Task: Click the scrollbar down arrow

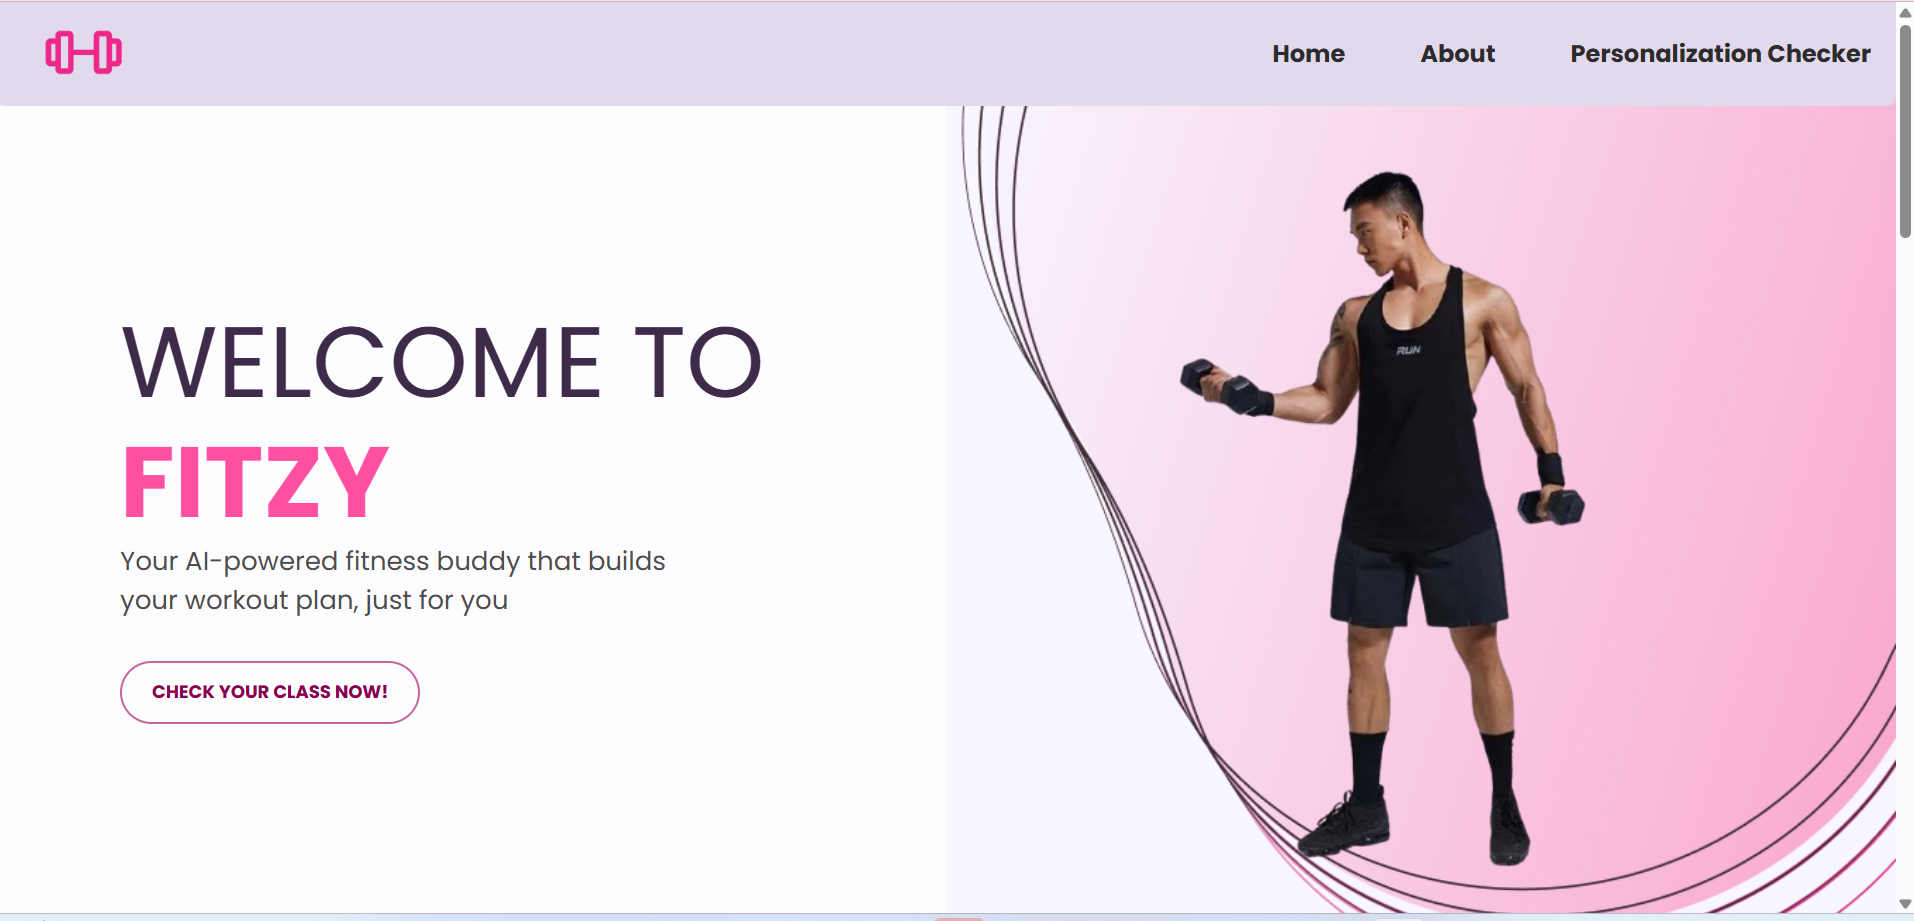Action: [1905, 903]
